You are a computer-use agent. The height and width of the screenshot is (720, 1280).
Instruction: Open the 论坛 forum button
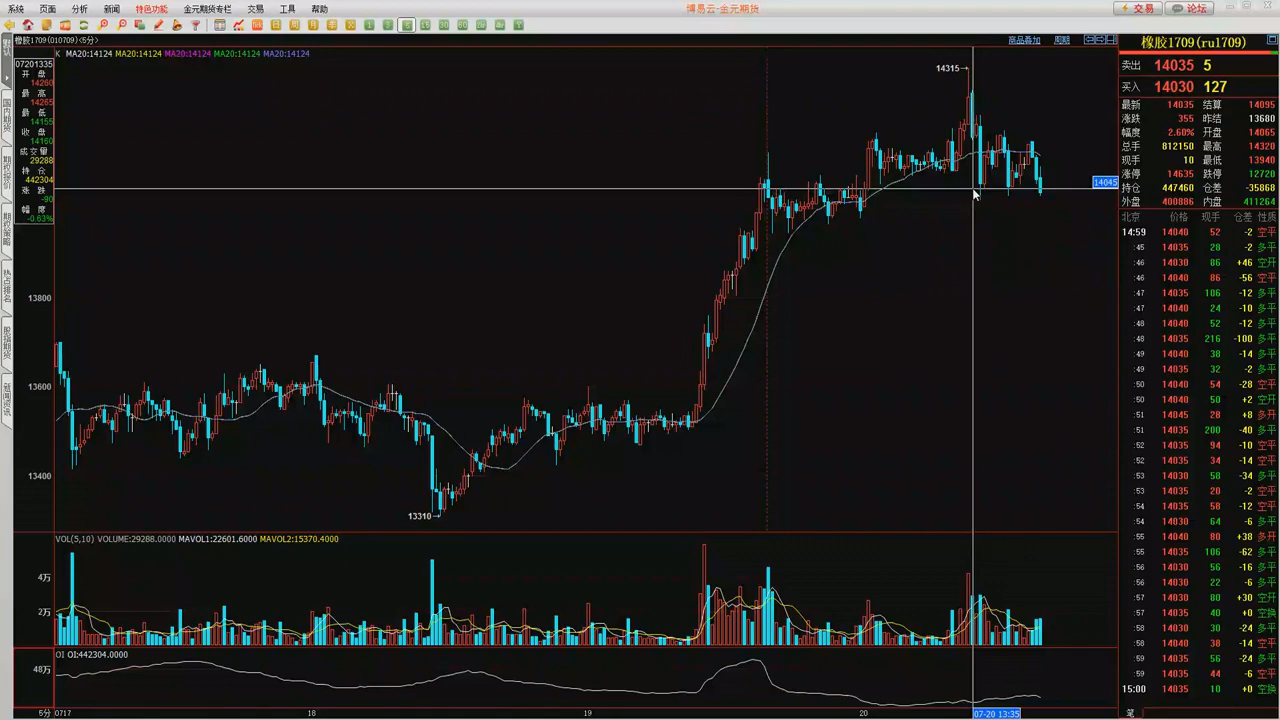(x=1191, y=8)
